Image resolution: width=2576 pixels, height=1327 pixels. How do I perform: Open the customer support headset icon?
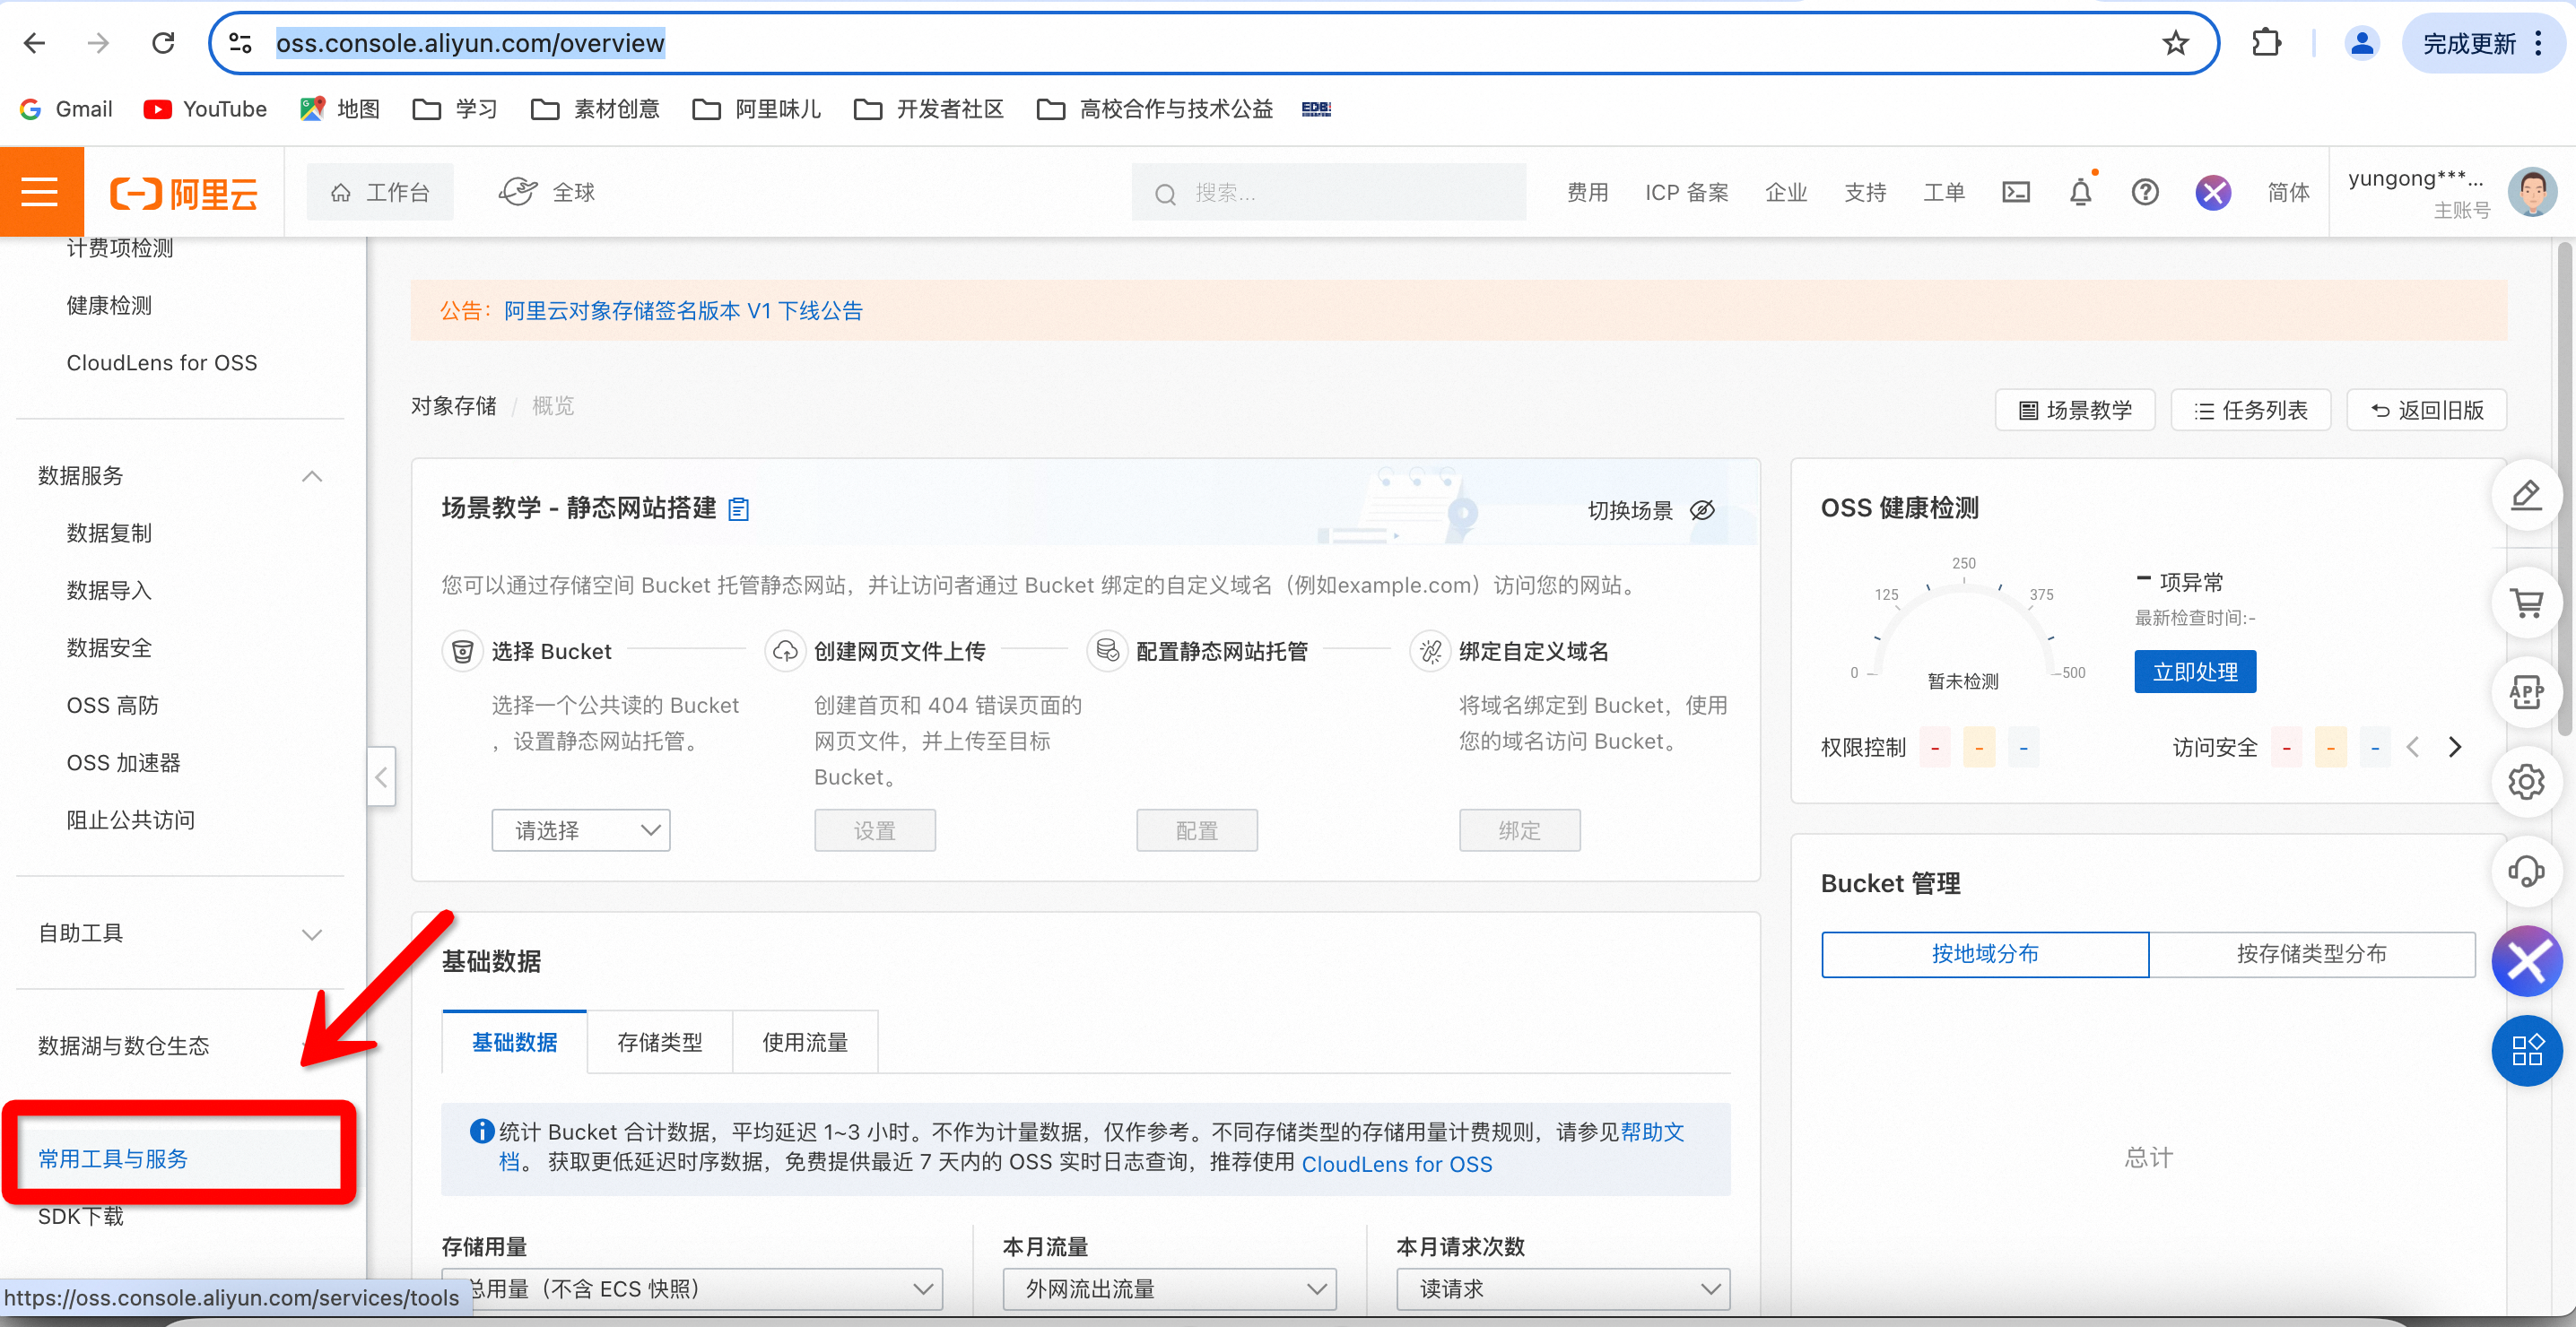(x=2526, y=871)
